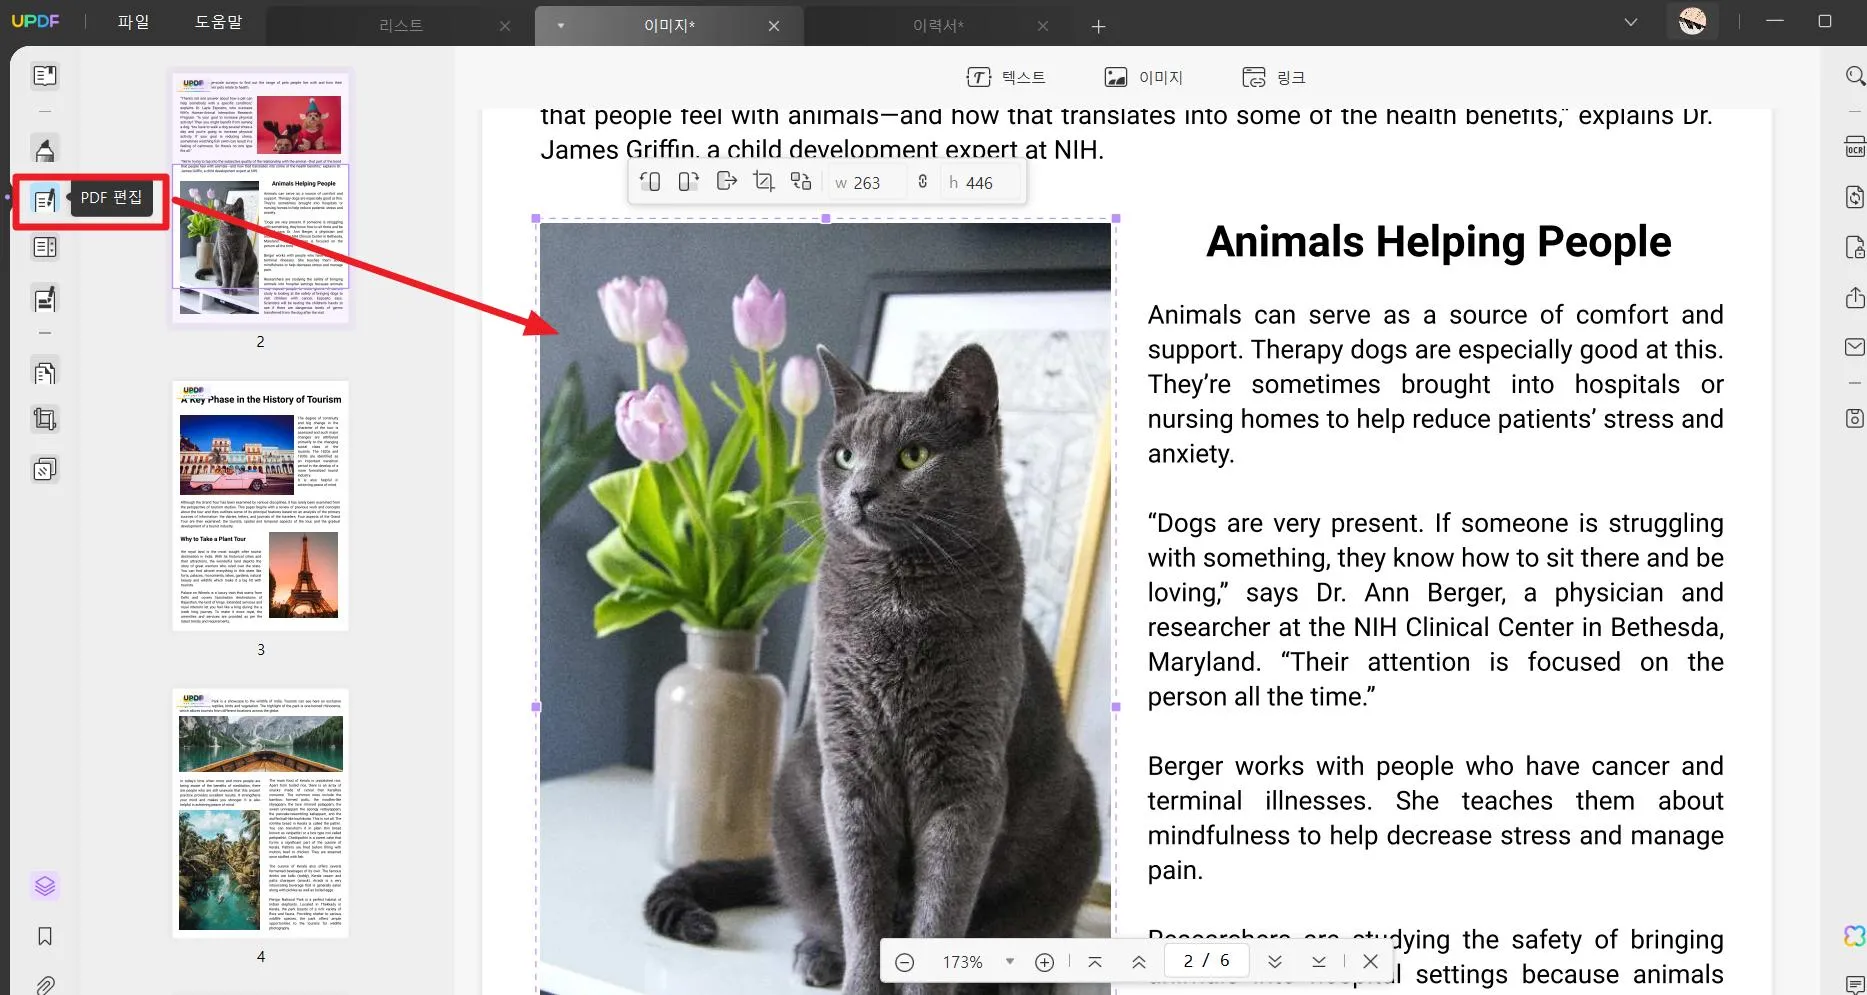
Task: Close the page navigation bar
Action: click(x=1371, y=961)
